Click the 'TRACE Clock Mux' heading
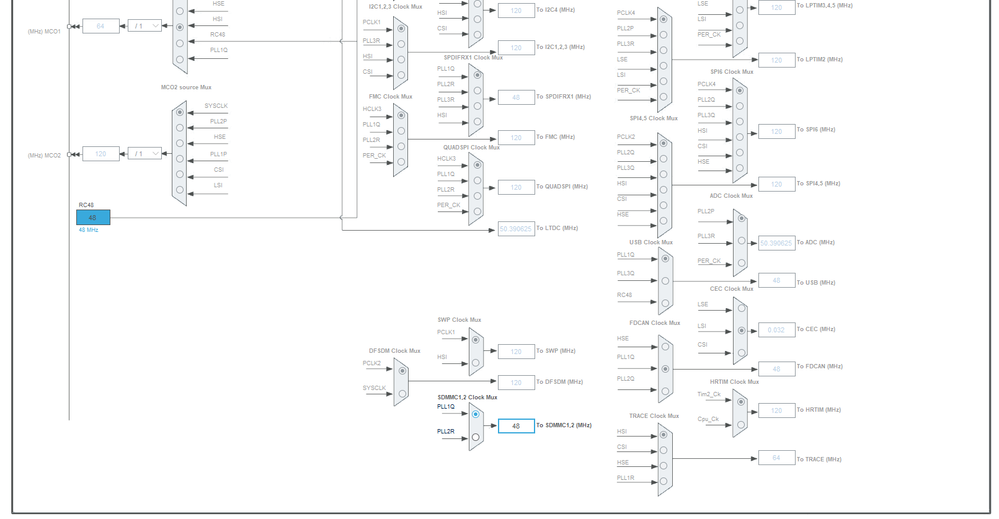Image resolution: width=999 pixels, height=519 pixels. pos(654,416)
